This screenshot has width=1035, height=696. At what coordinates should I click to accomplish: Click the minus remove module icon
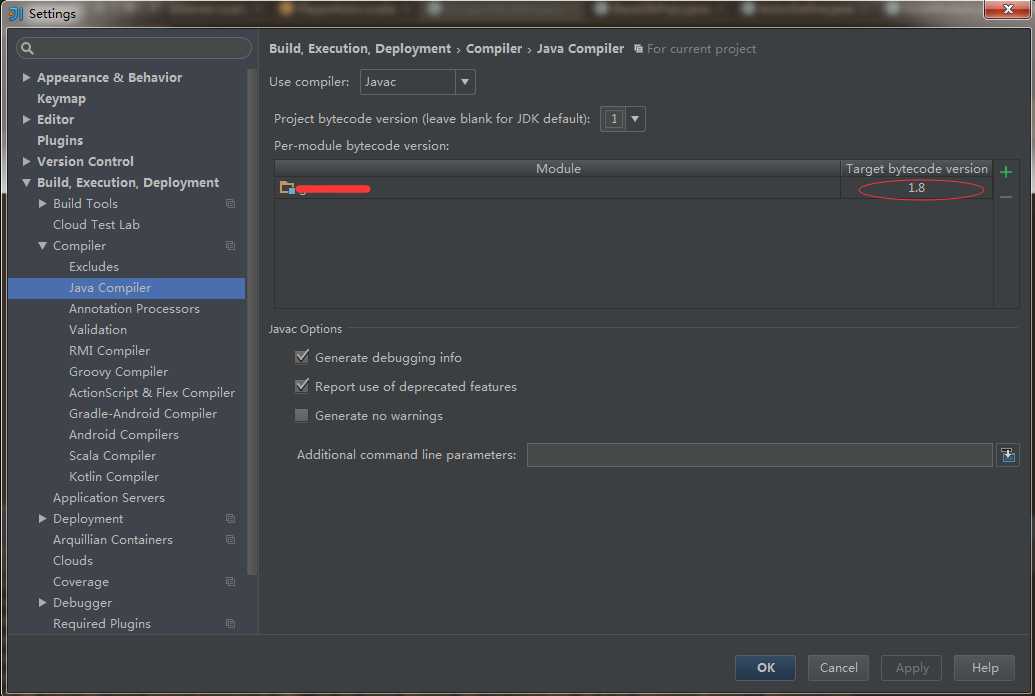pos(1005,197)
